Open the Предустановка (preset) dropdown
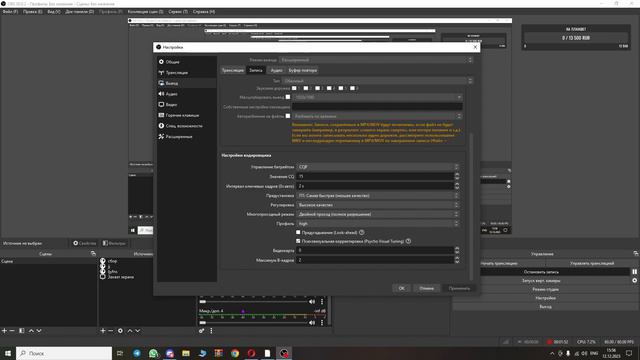 (x=378, y=196)
